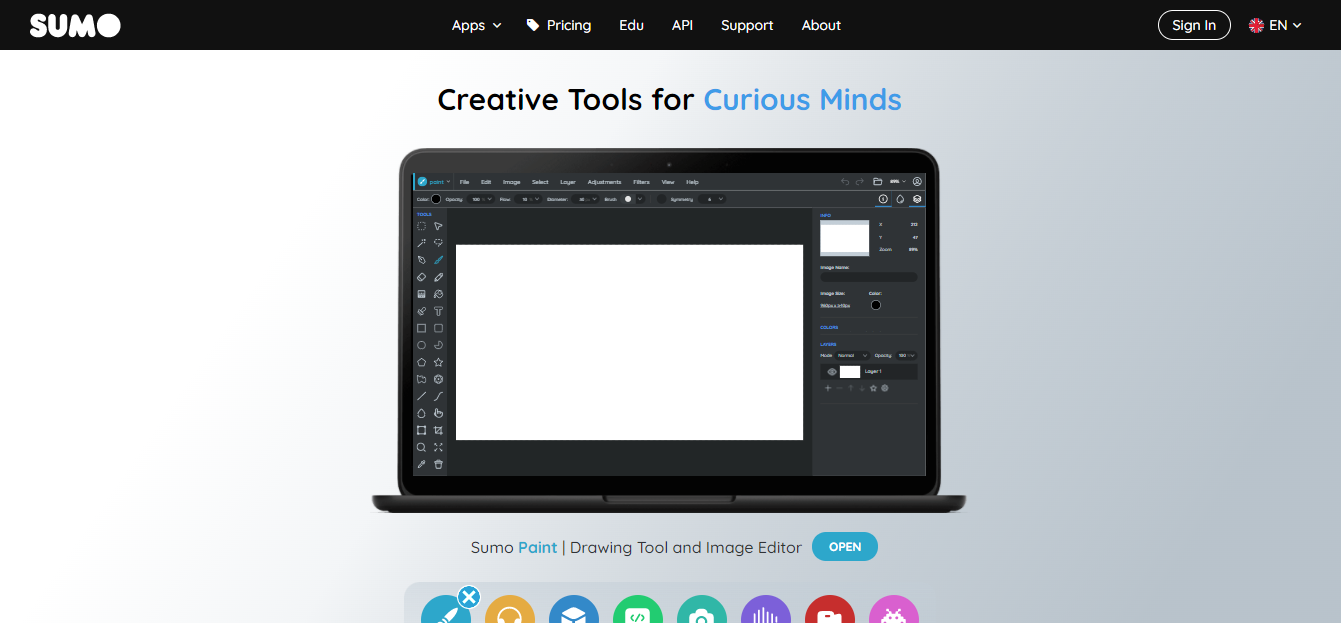Open Adjustments menu in laptop preview
The height and width of the screenshot is (623, 1341).
click(x=605, y=182)
